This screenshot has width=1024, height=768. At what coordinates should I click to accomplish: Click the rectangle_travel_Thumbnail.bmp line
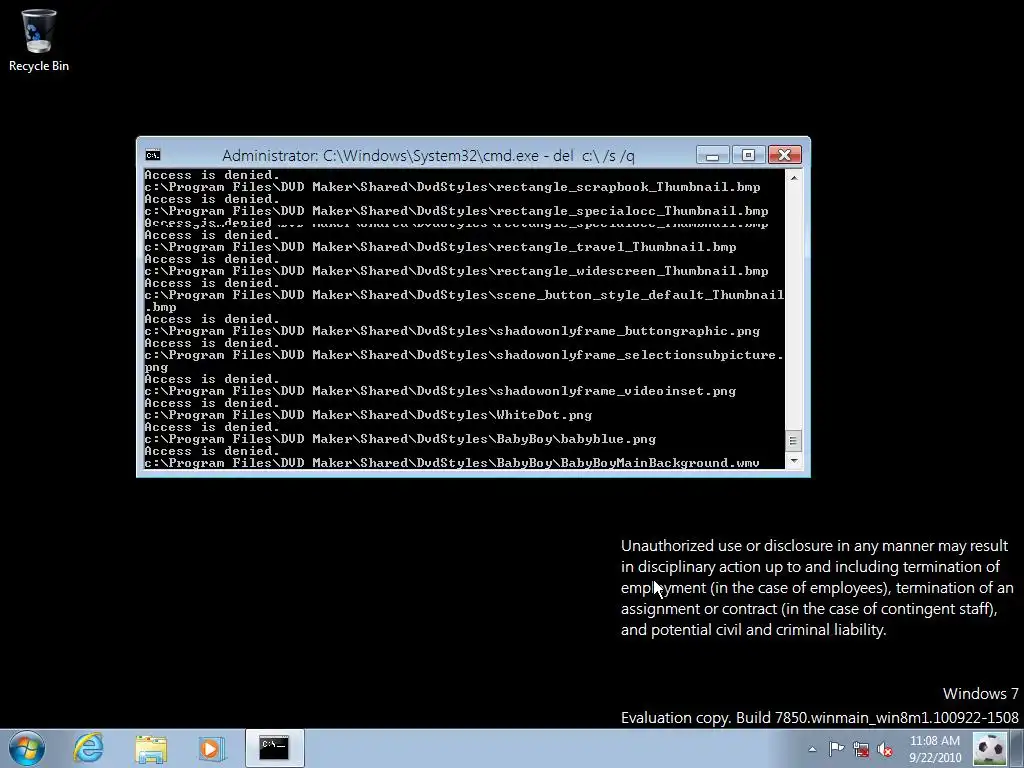(x=440, y=247)
